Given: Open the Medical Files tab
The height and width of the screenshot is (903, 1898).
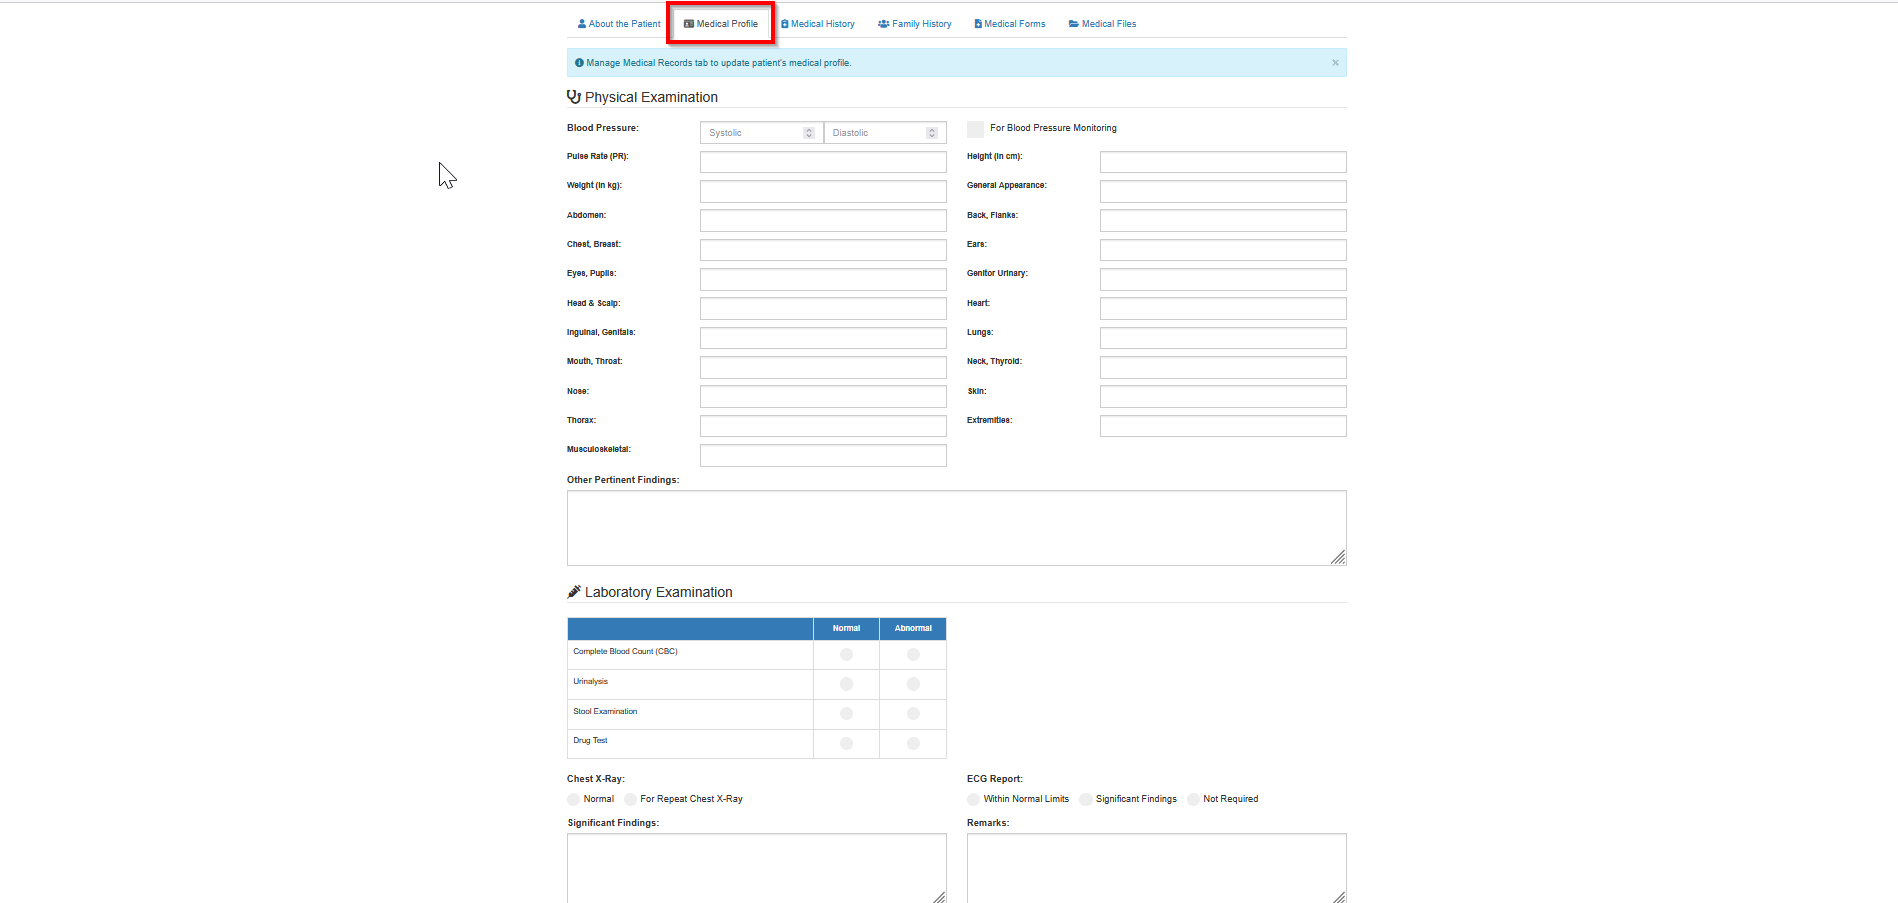Looking at the screenshot, I should point(1103,24).
